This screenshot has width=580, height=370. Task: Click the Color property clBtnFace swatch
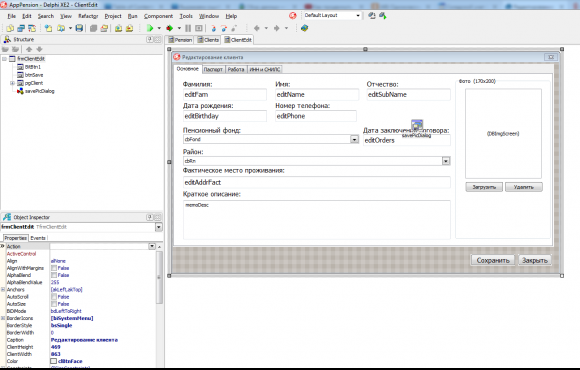(x=54, y=361)
